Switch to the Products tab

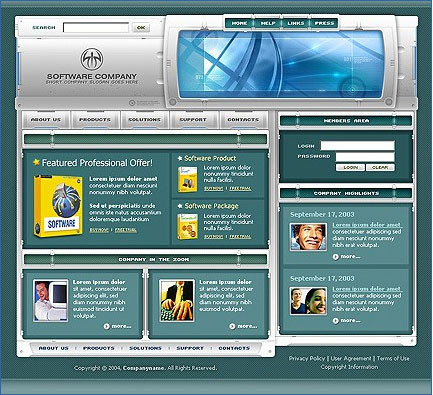tap(95, 119)
